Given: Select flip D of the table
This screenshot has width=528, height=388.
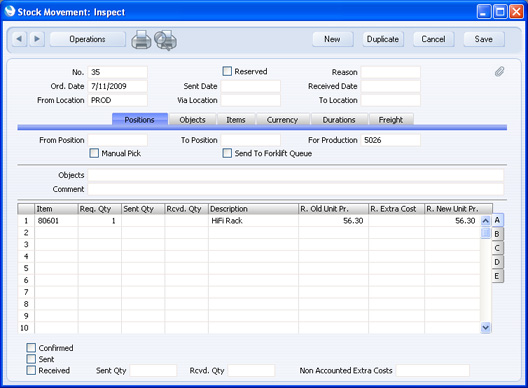Looking at the screenshot, I should pos(497,262).
